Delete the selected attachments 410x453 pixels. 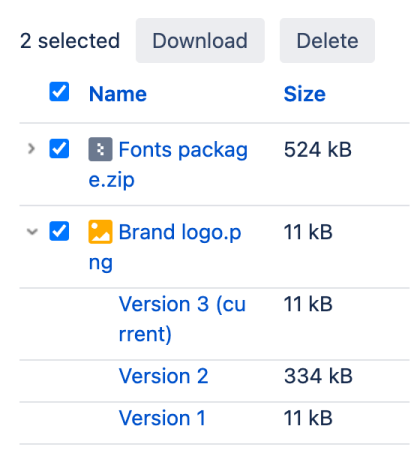click(x=327, y=41)
